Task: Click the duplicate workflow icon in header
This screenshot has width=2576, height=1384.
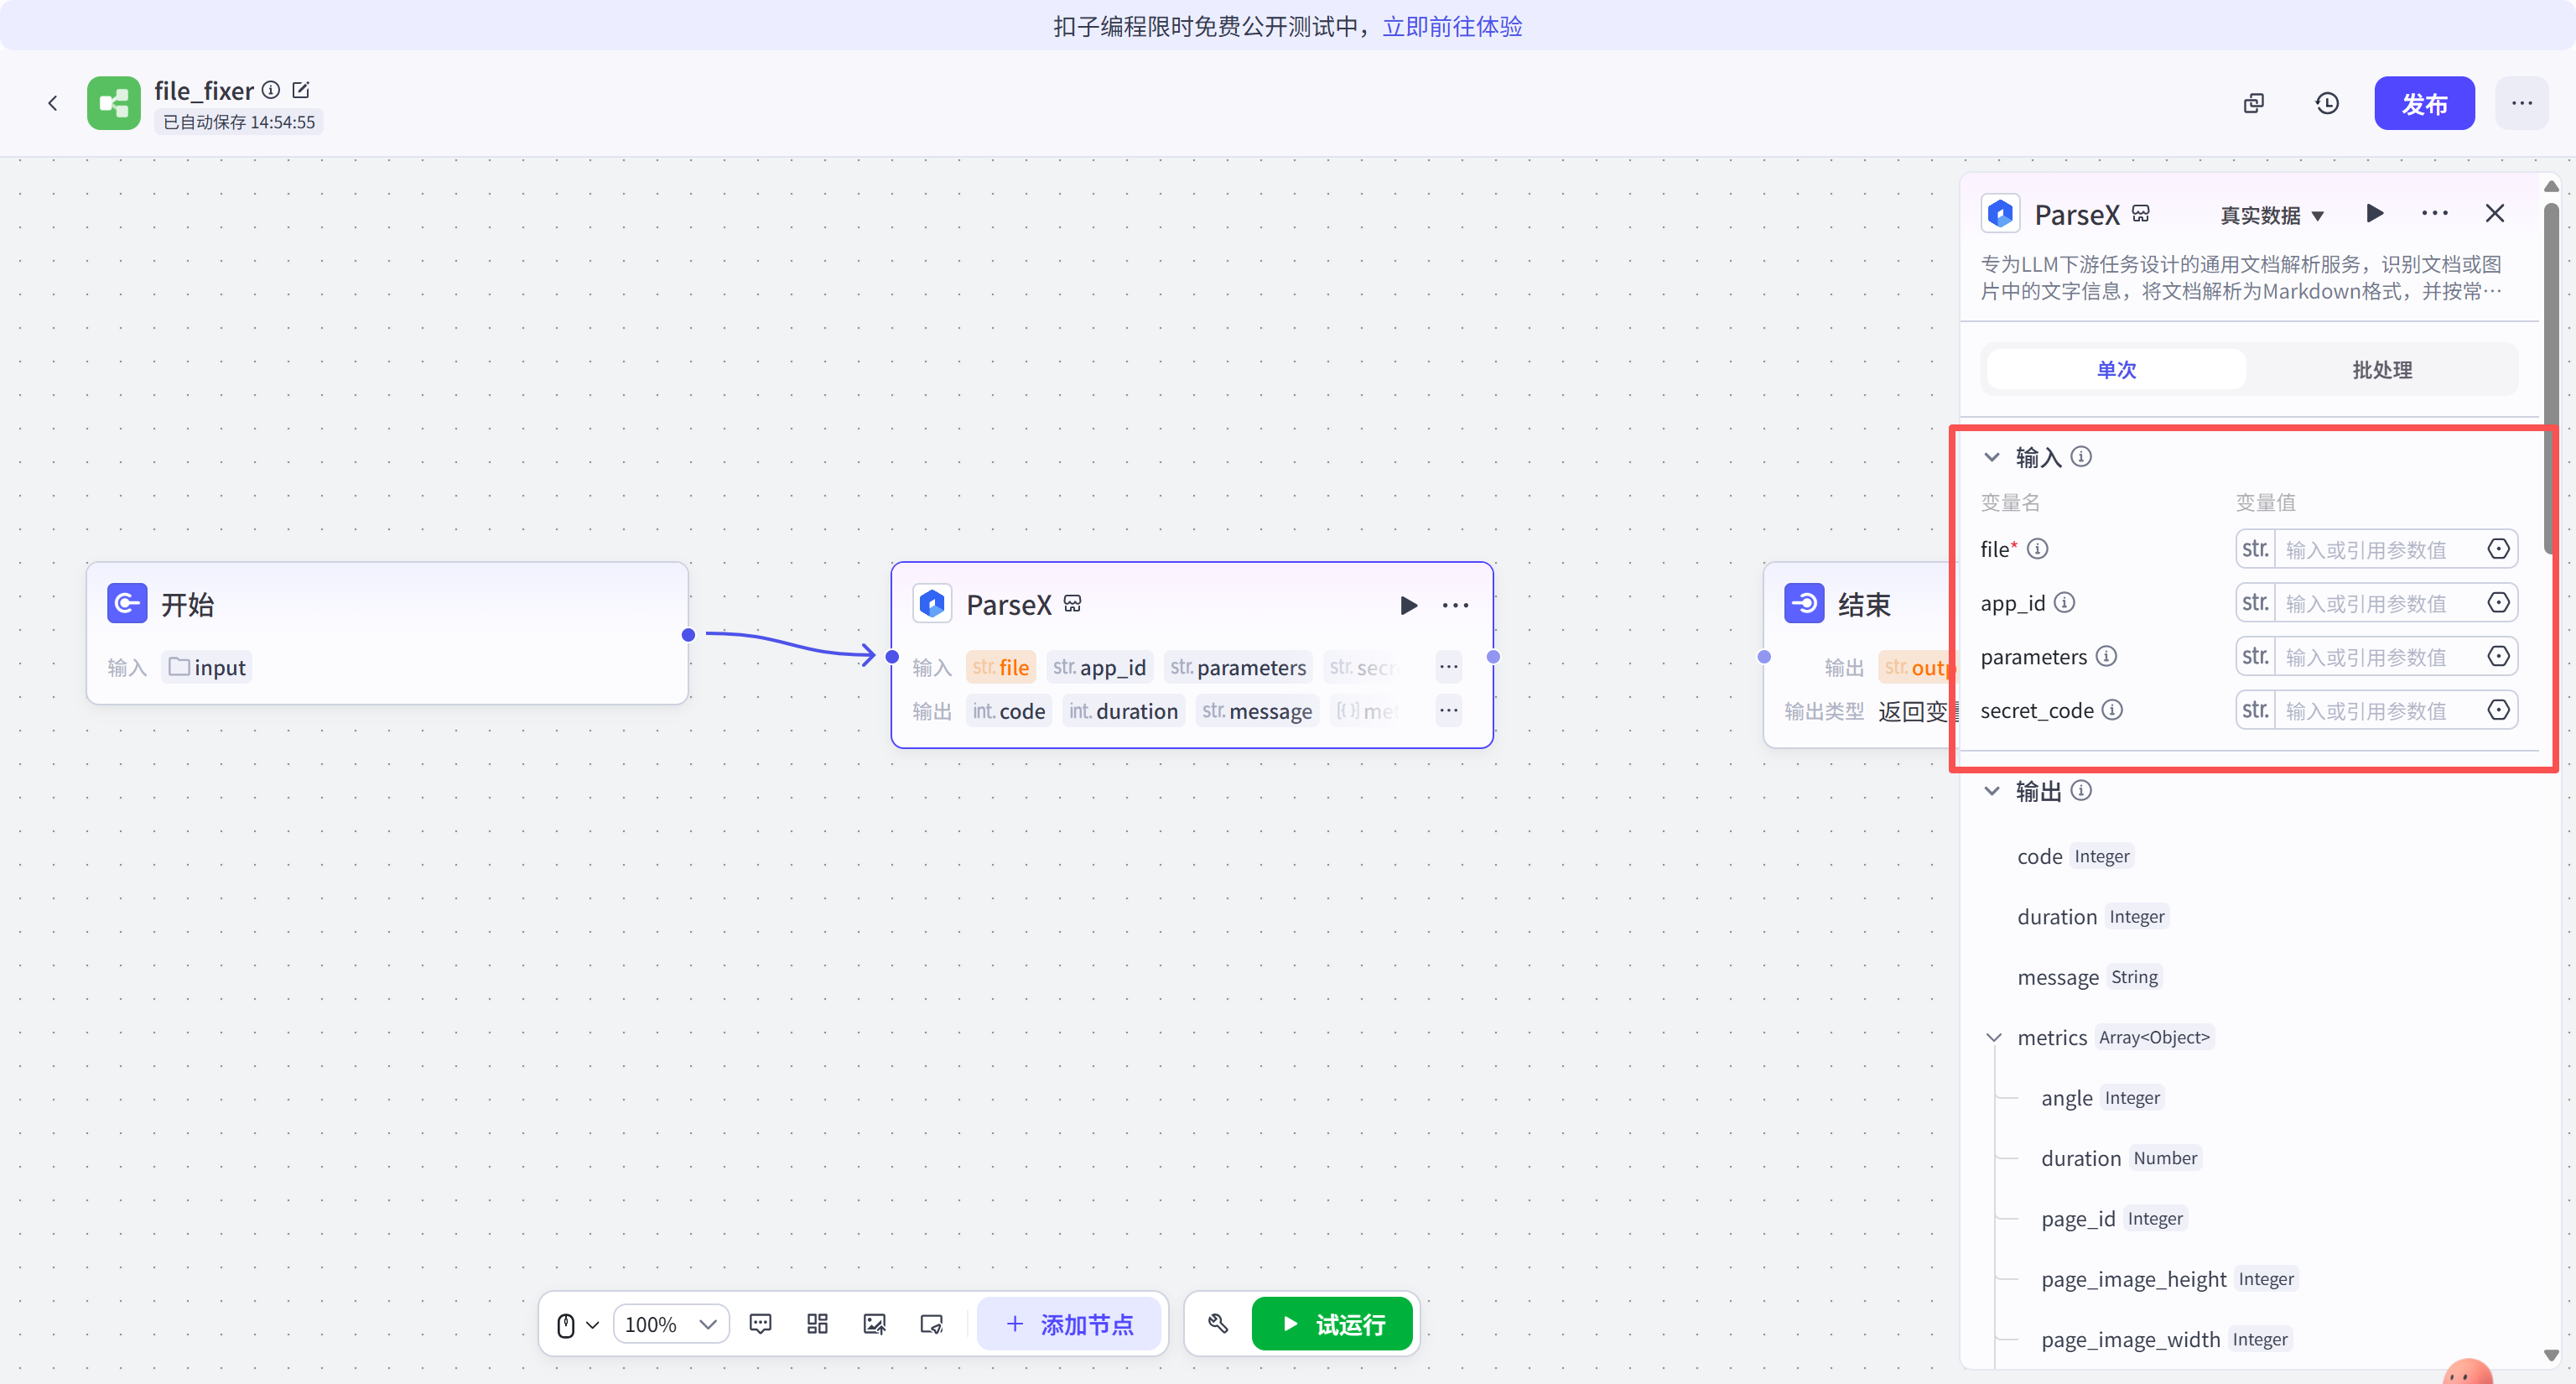Action: click(2254, 103)
